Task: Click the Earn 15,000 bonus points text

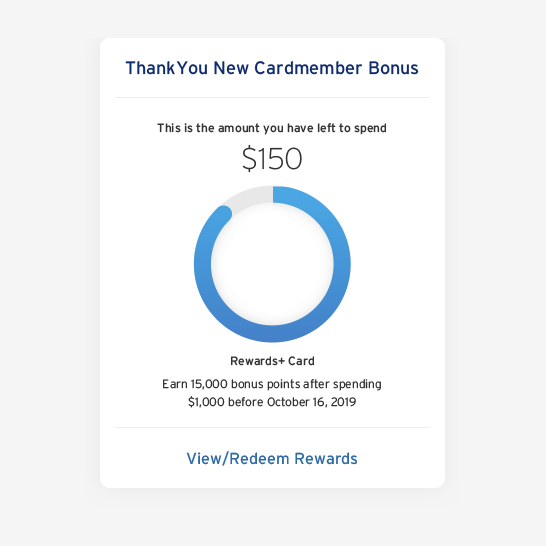Action: coord(272,384)
